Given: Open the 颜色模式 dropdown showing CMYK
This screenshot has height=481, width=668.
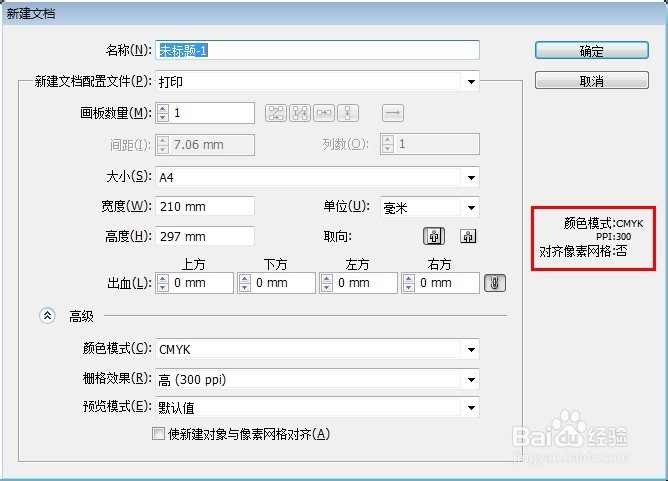Looking at the screenshot, I should [317, 349].
